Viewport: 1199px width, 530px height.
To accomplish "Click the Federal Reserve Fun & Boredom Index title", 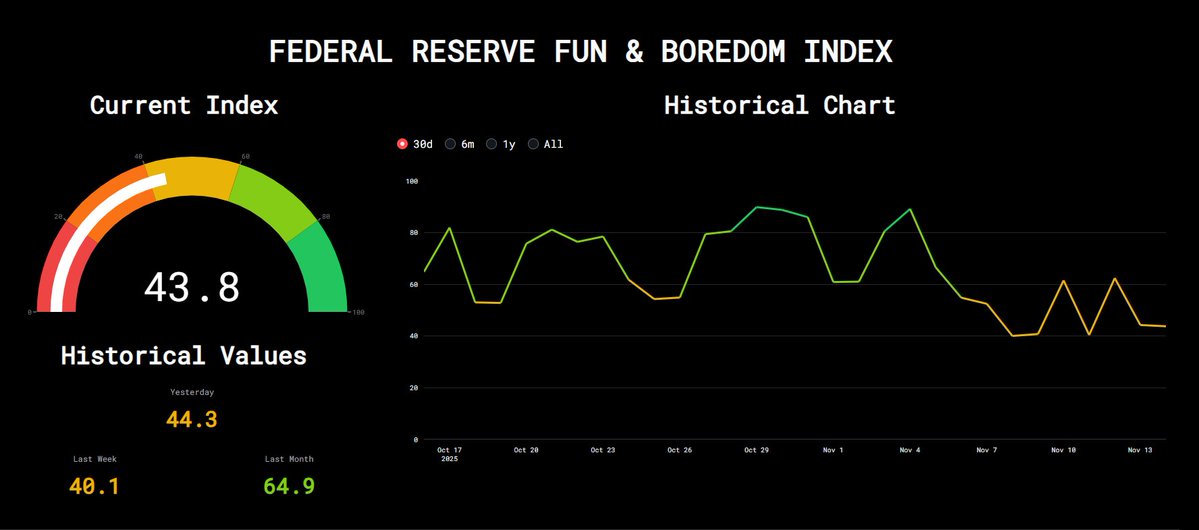I will 581,51.
